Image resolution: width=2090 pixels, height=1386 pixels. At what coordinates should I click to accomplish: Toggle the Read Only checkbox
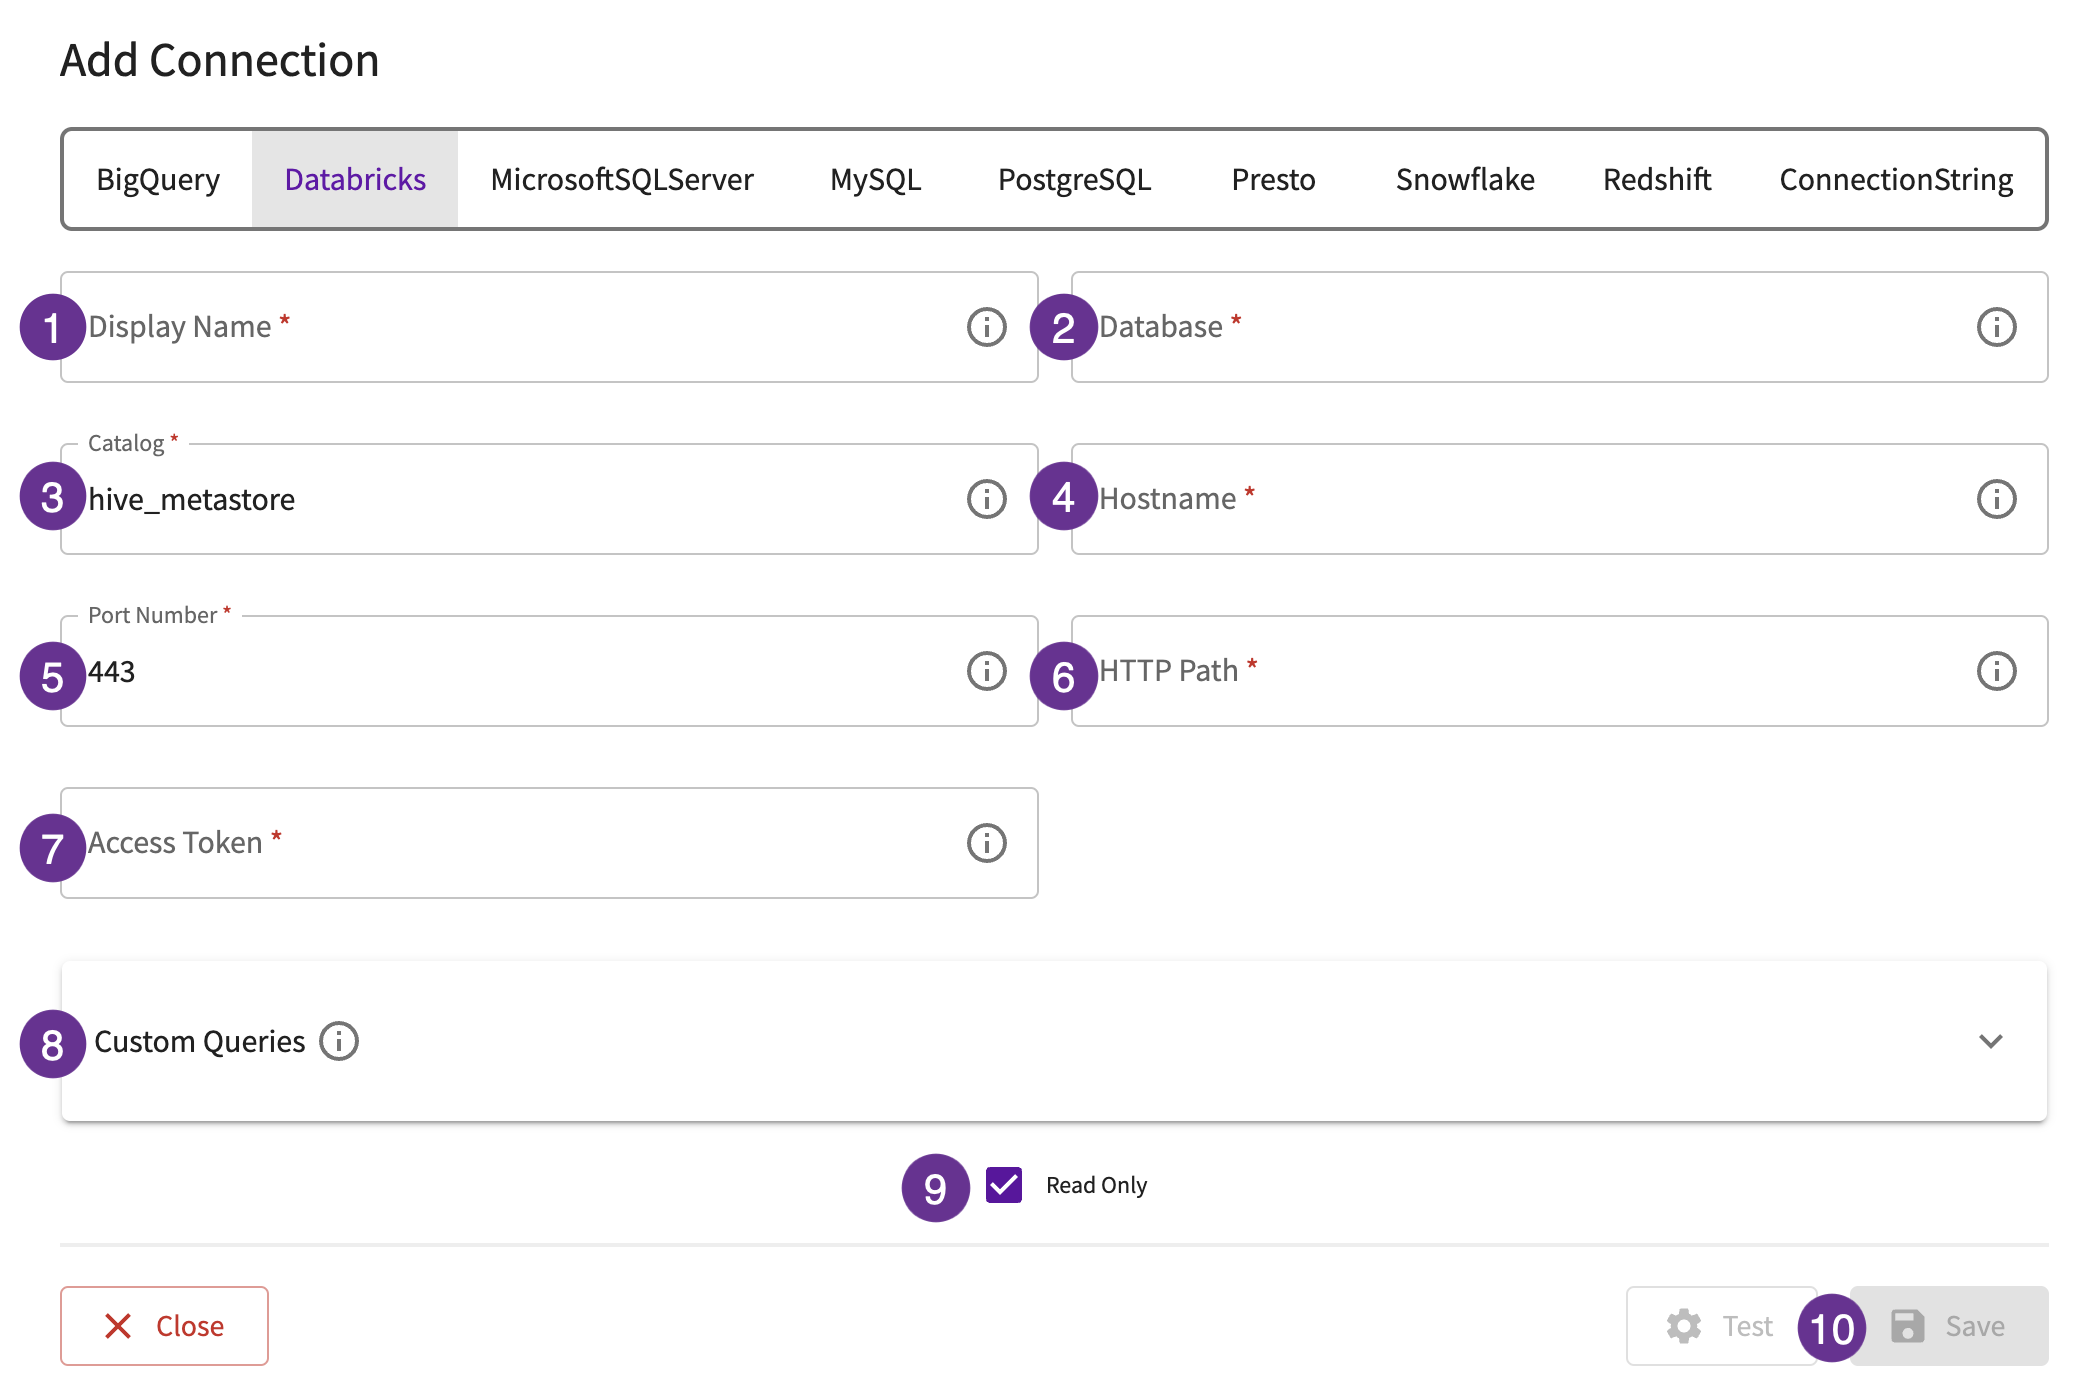pos(1001,1183)
